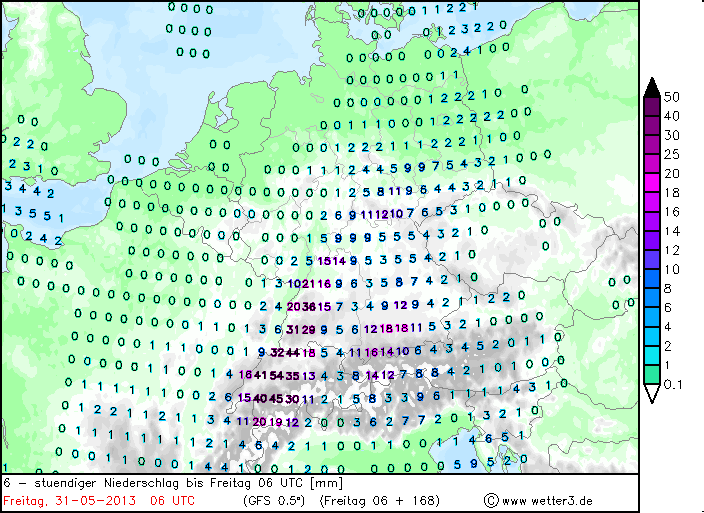Choose the legend color between 14 and 16

652,221
